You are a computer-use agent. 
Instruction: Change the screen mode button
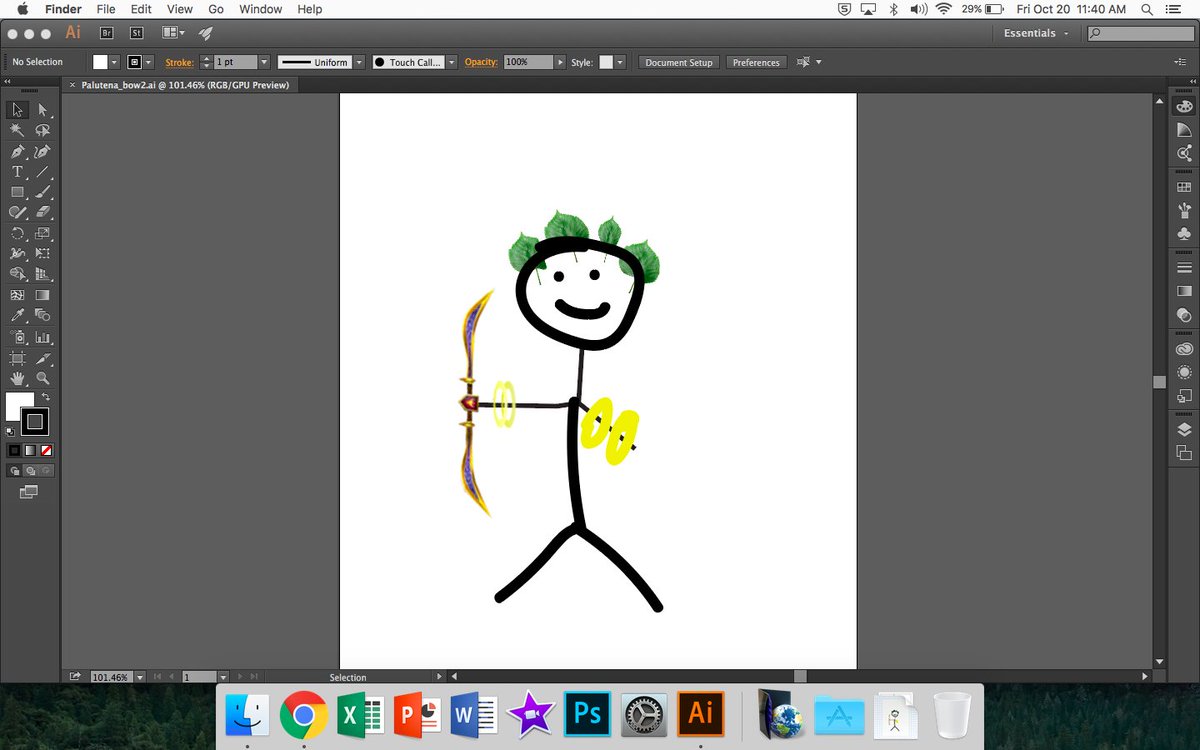click(28, 492)
